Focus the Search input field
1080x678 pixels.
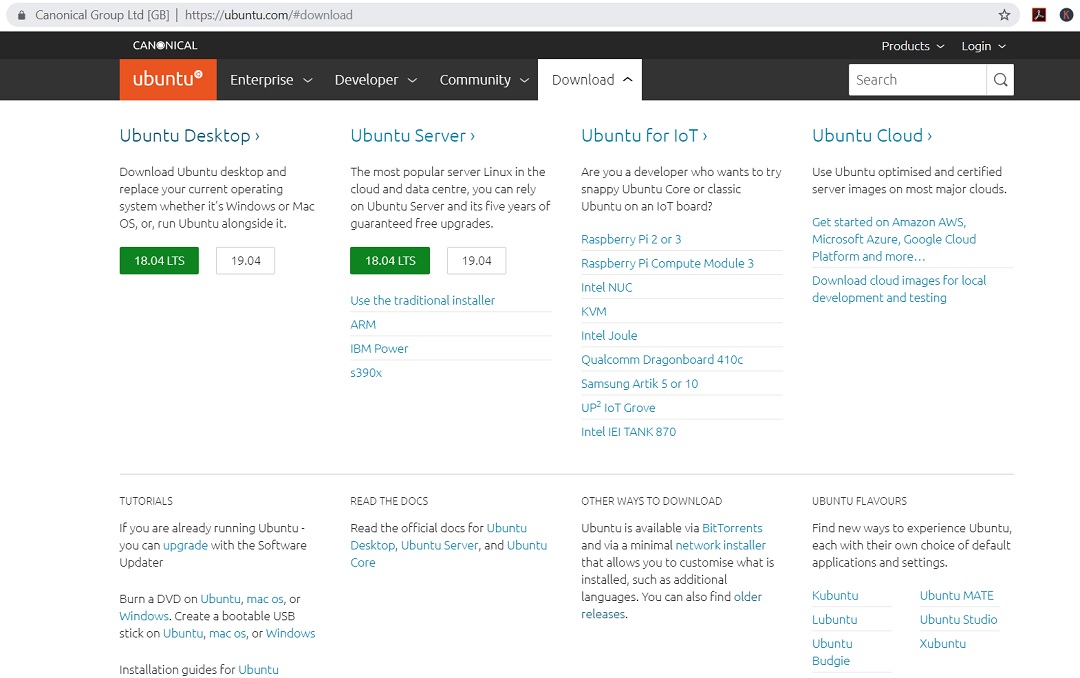pyautogui.click(x=917, y=80)
